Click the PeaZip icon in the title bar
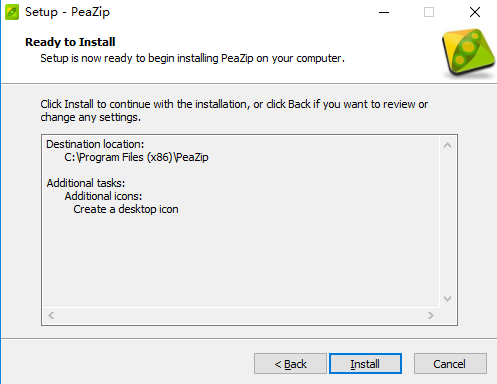Screen dimensions: 497x384 pyautogui.click(x=12, y=12)
